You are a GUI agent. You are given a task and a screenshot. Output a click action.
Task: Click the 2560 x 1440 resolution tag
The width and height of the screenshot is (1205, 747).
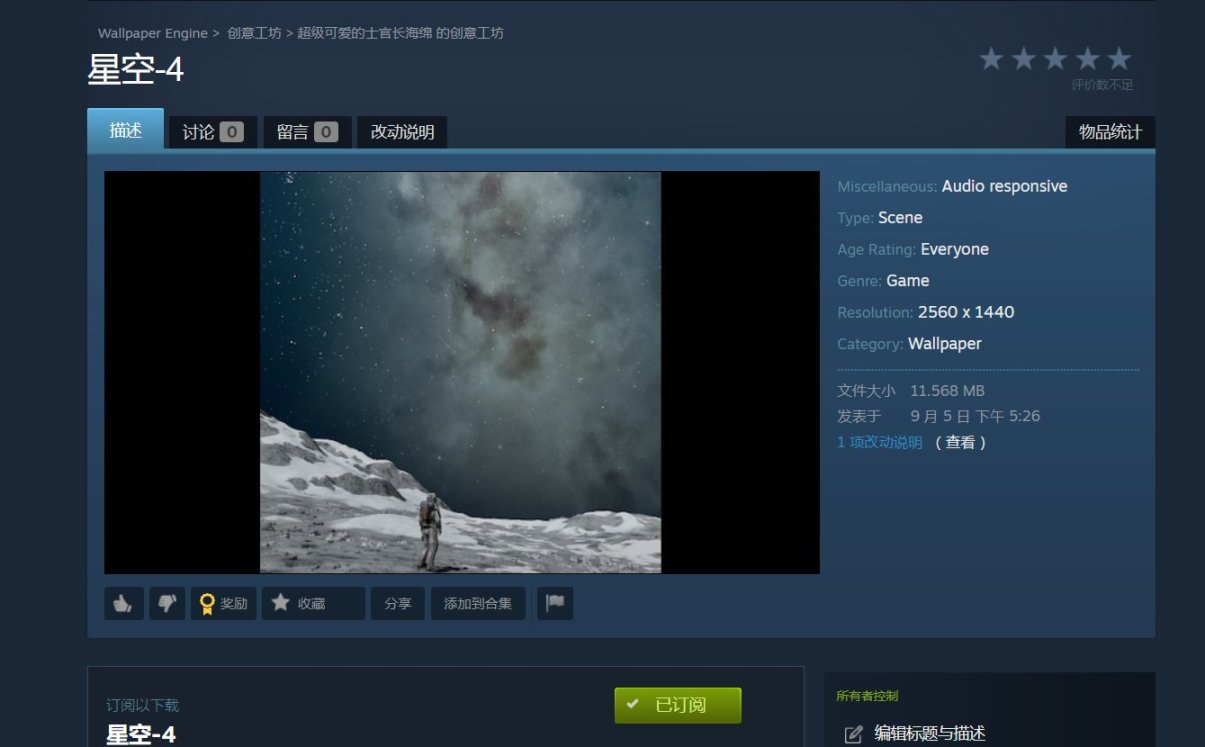[966, 312]
